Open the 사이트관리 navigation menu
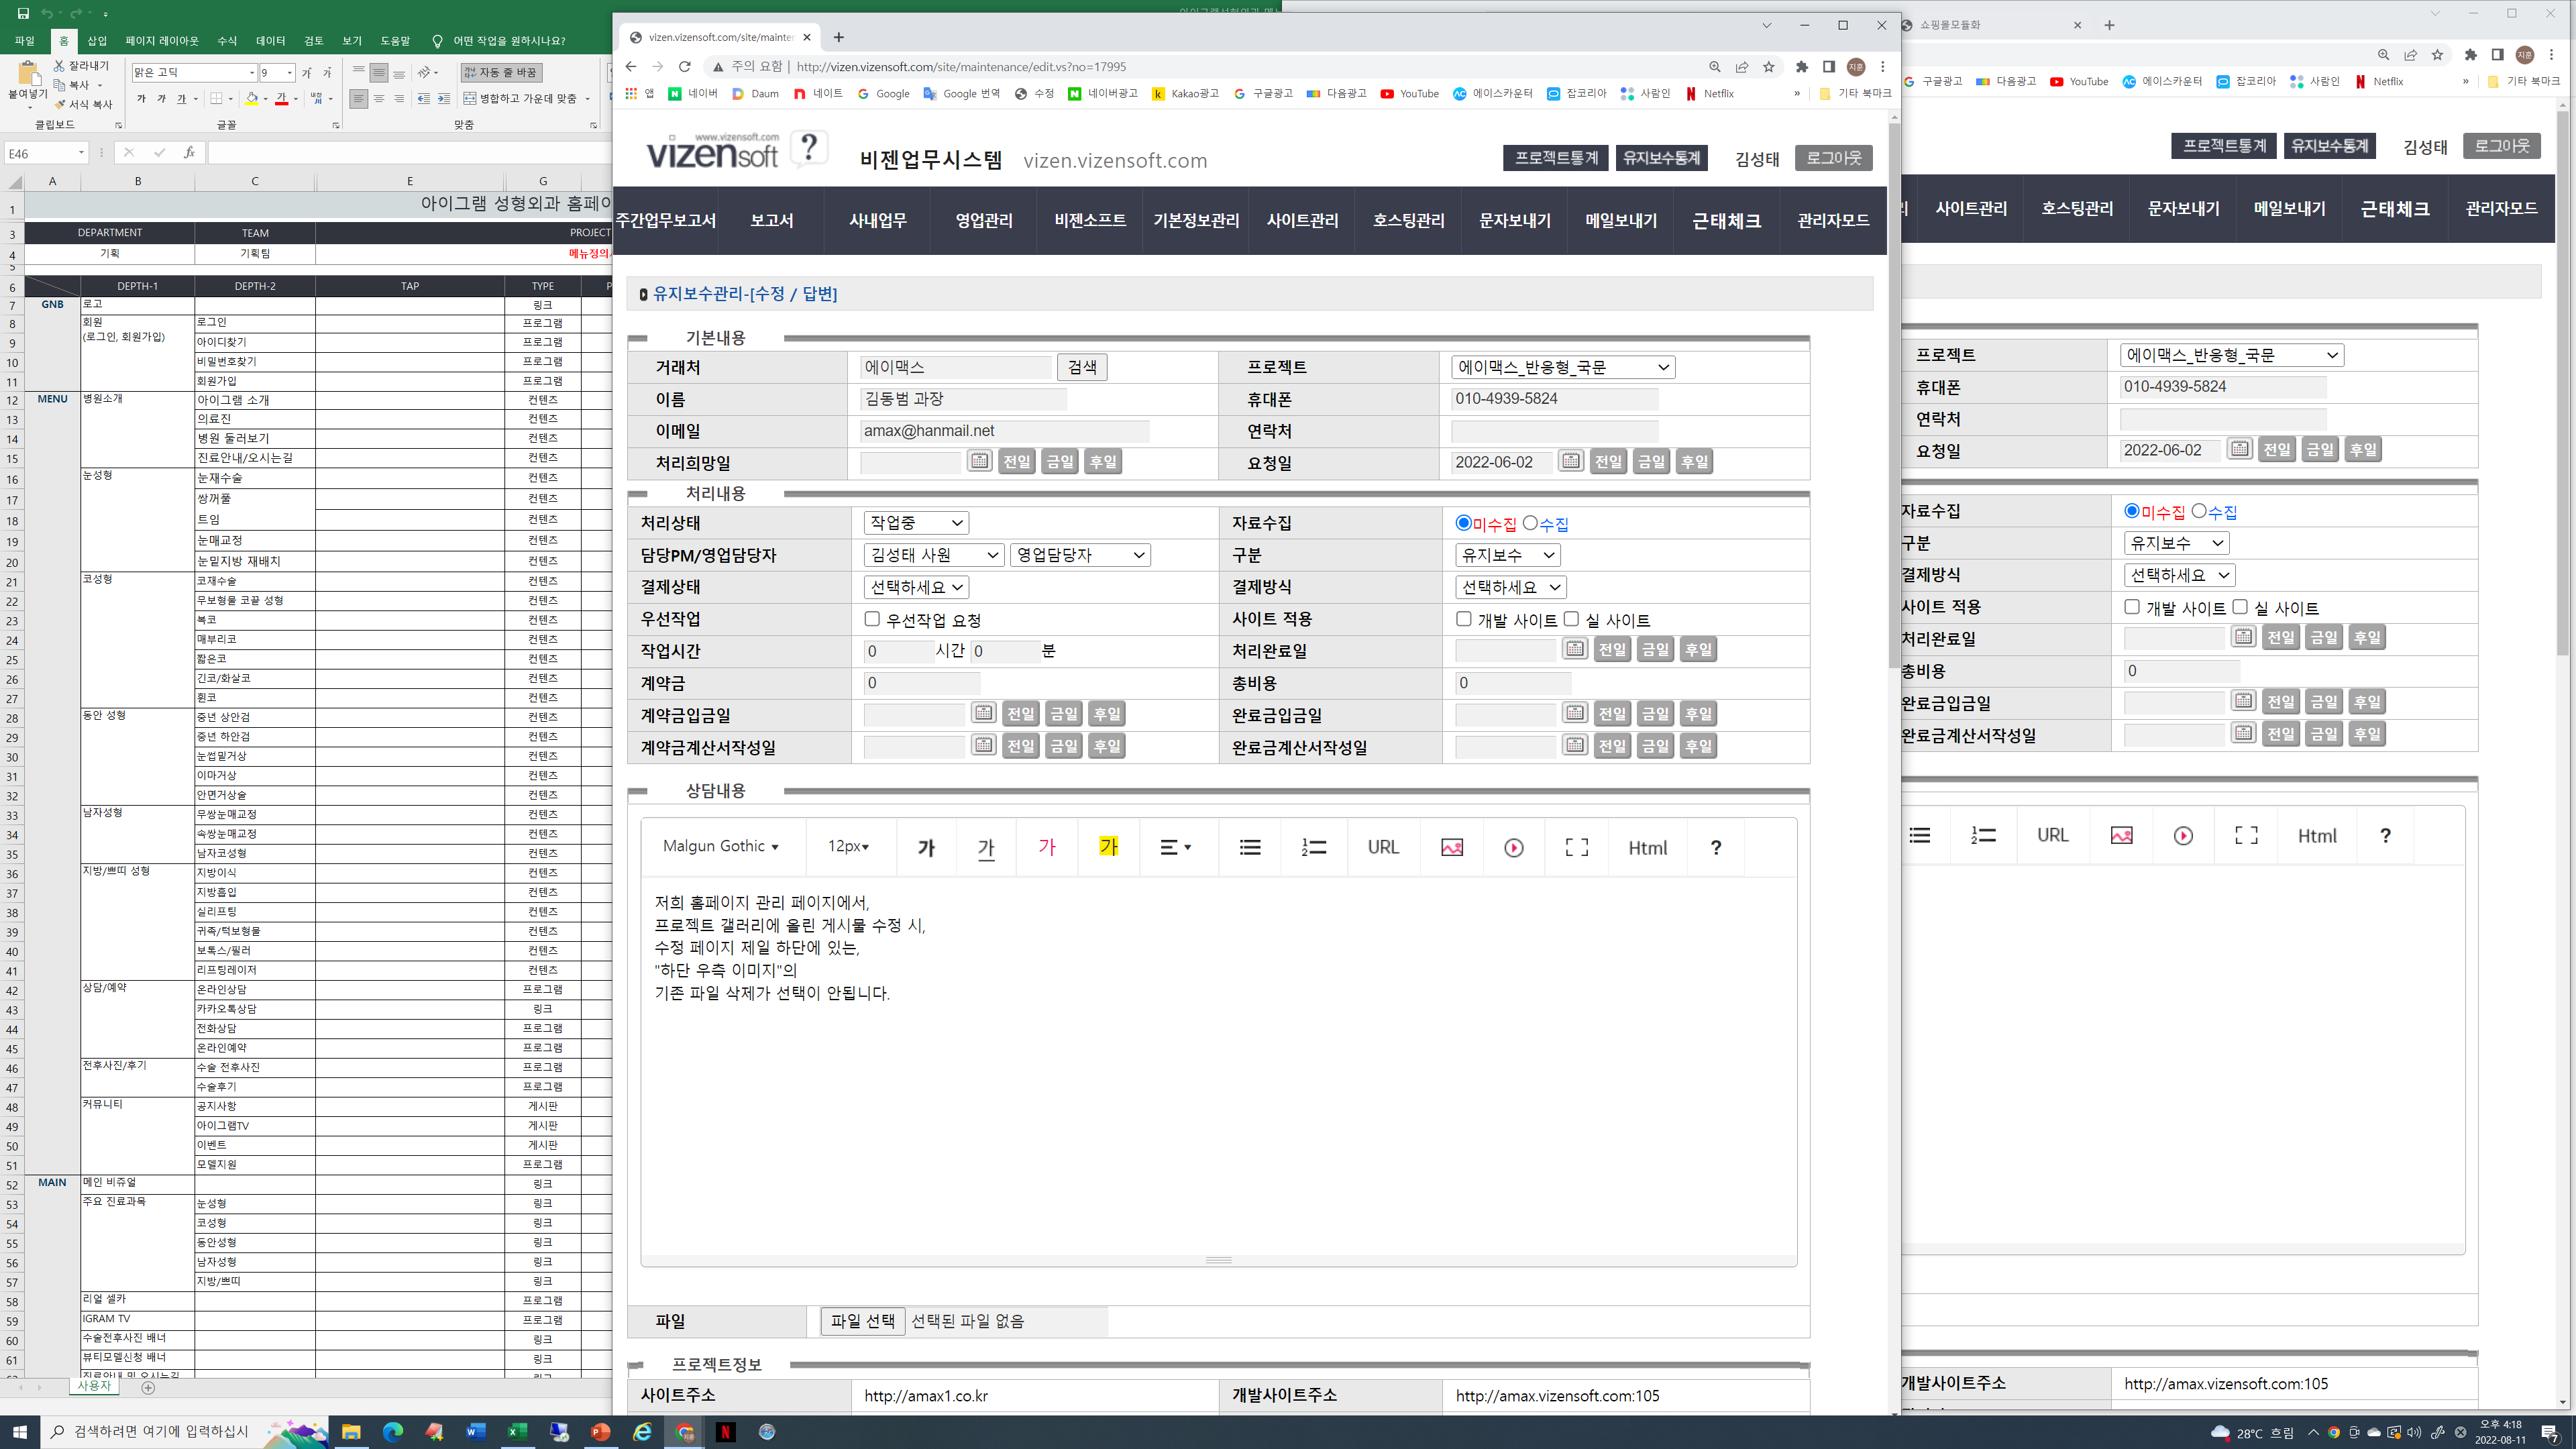The width and height of the screenshot is (2576, 1449). pos(1302,220)
